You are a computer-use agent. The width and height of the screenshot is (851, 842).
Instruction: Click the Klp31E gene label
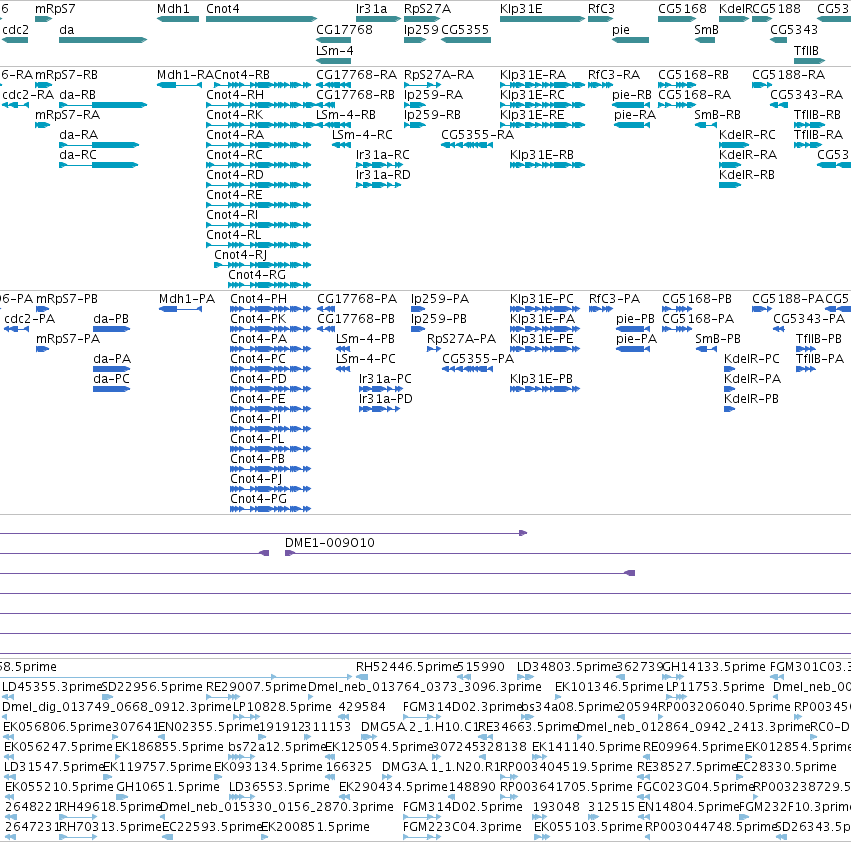521,9
